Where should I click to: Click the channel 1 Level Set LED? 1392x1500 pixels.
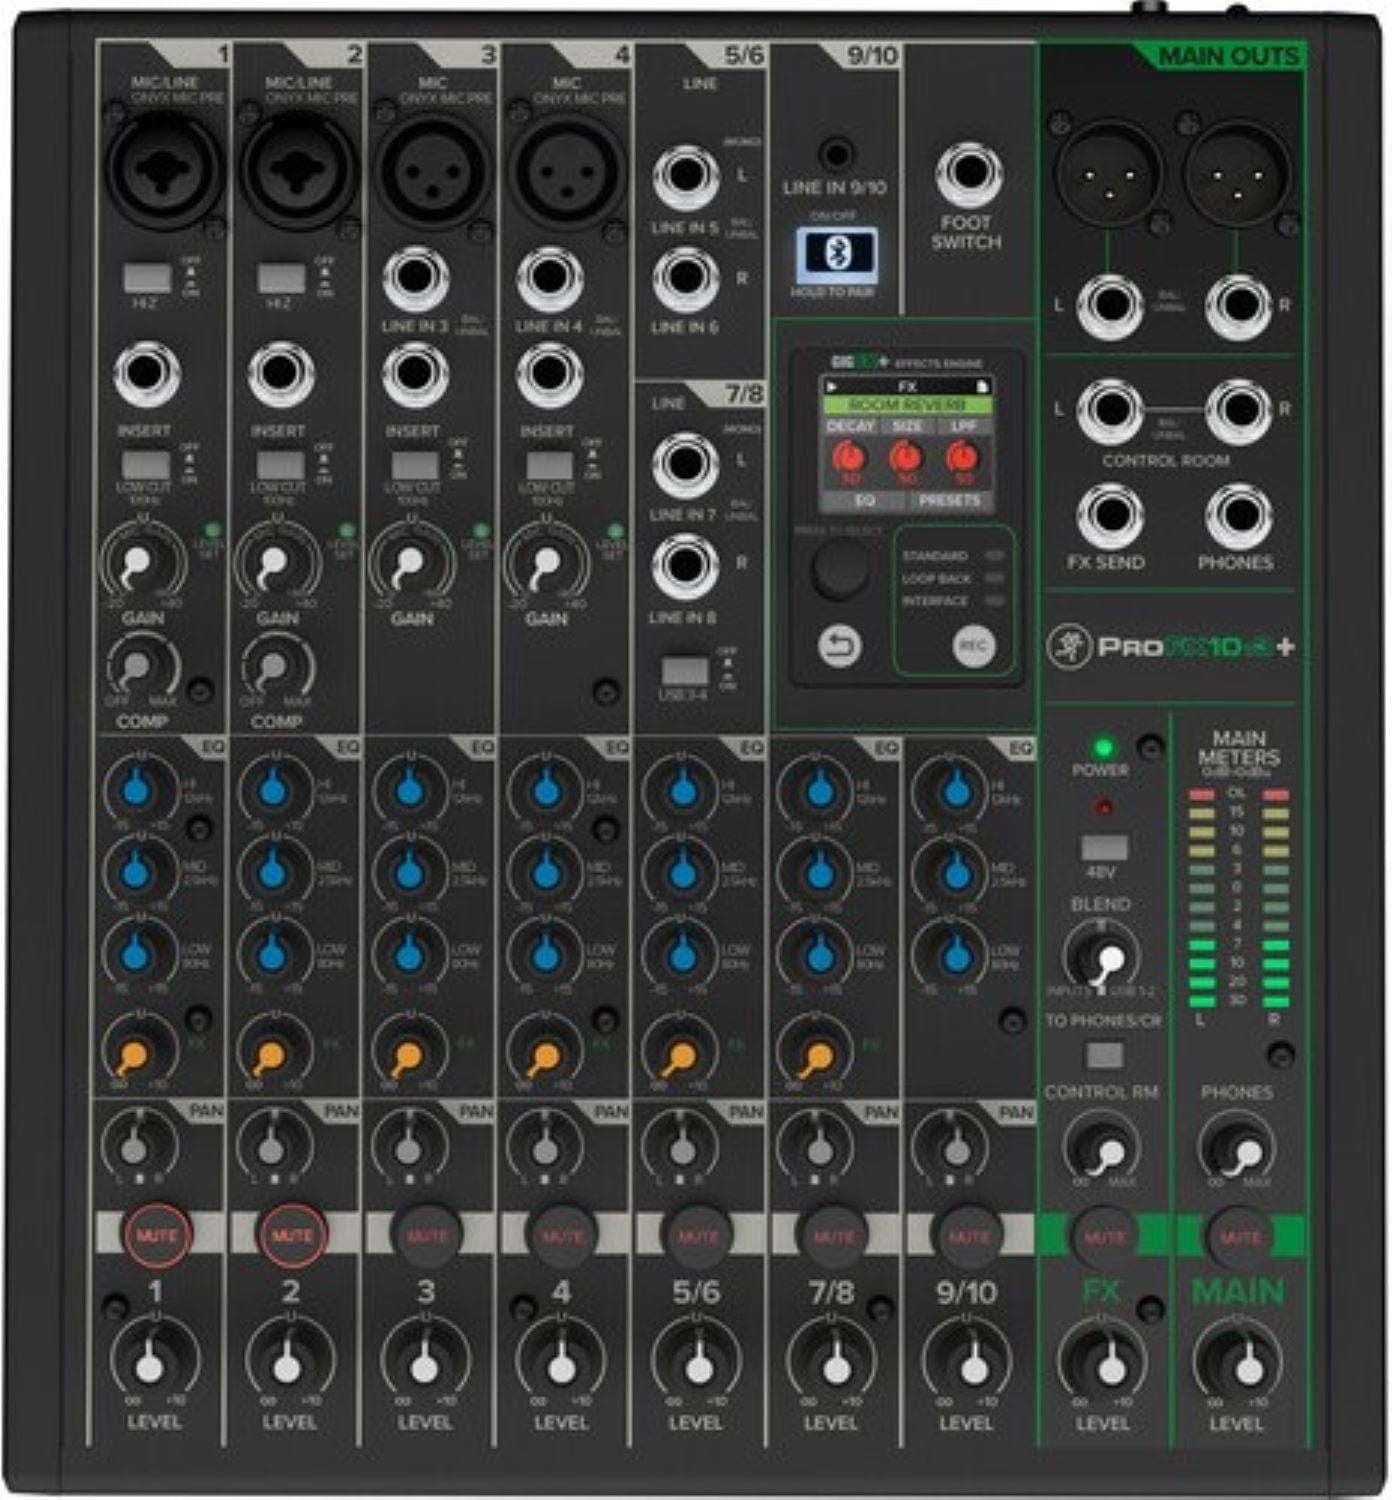coord(211,530)
